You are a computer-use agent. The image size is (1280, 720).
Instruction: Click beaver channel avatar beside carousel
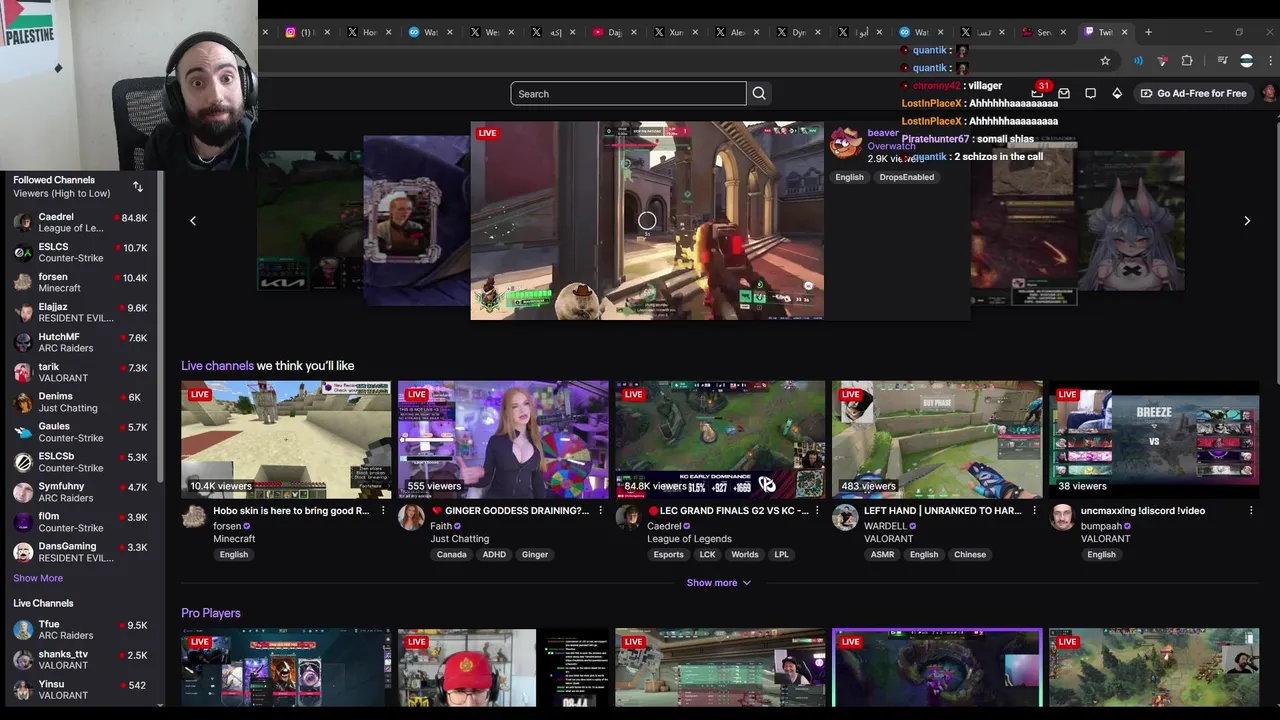tap(846, 144)
